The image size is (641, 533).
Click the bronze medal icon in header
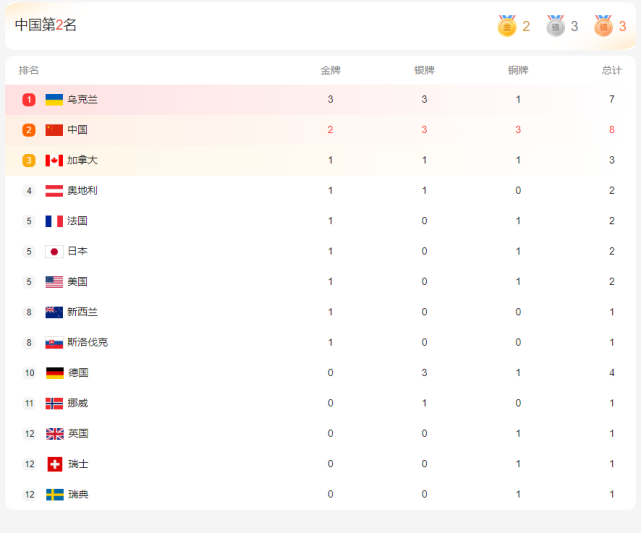click(x=603, y=26)
